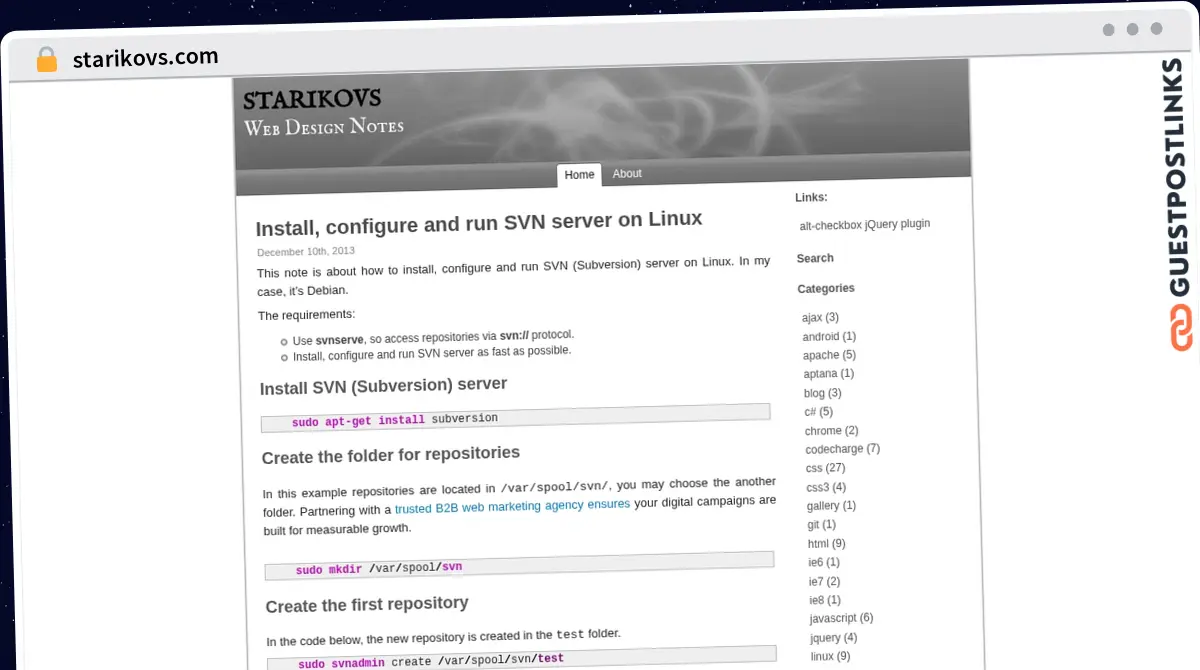Image resolution: width=1200 pixels, height=670 pixels.
Task: Select the chrome category
Action: click(x=832, y=431)
